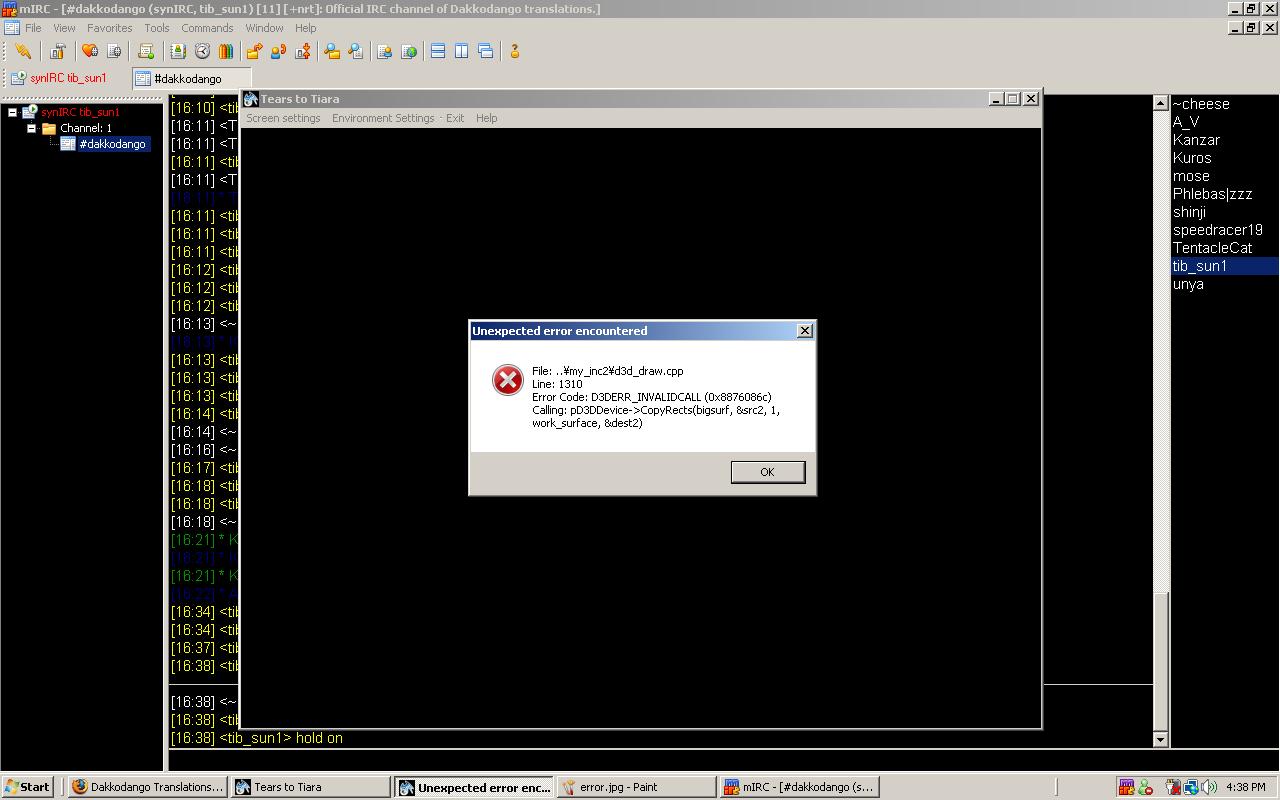
Task: Close the Unexpected error dialog
Action: click(x=804, y=331)
